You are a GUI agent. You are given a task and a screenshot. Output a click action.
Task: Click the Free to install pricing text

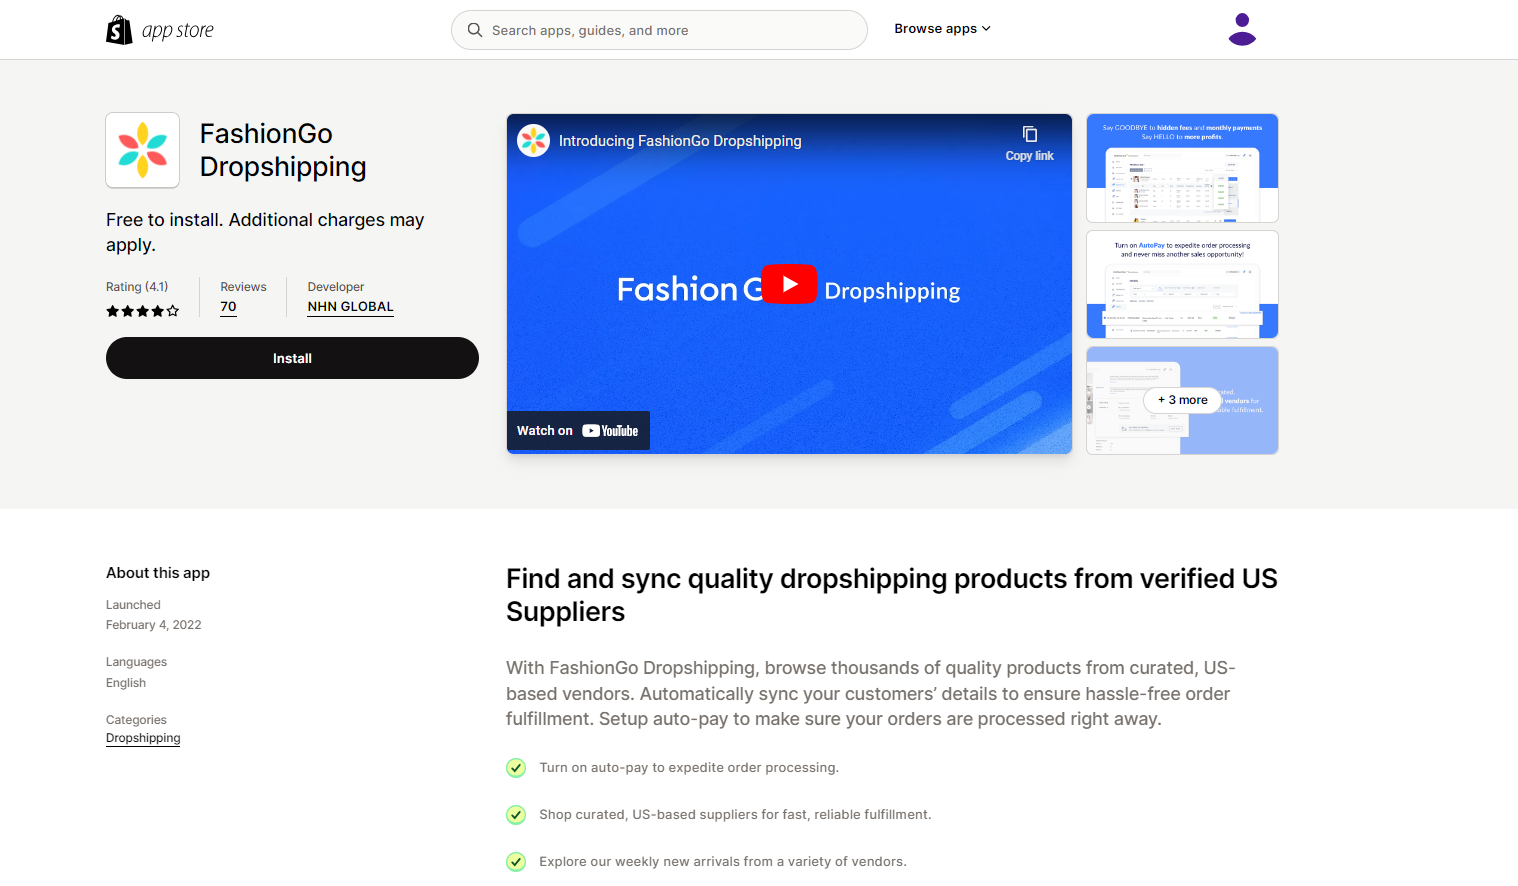click(265, 232)
